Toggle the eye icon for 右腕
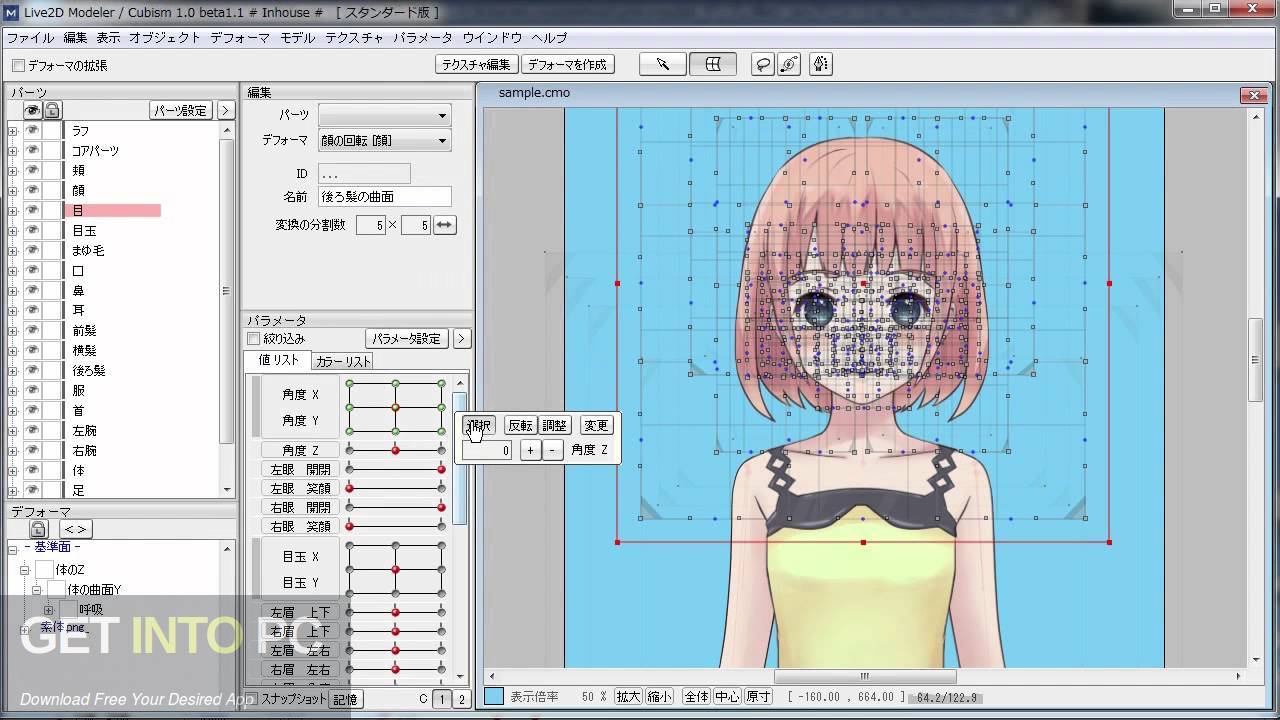 pos(32,450)
